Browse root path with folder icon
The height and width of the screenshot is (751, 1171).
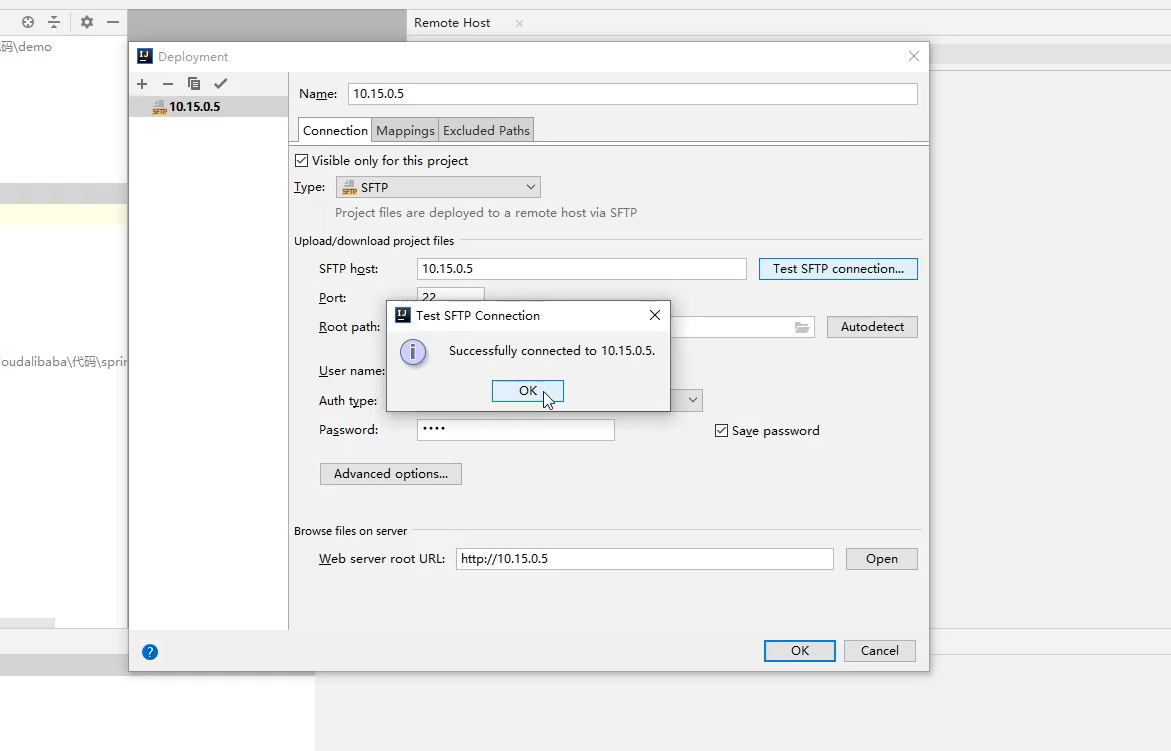(x=801, y=327)
